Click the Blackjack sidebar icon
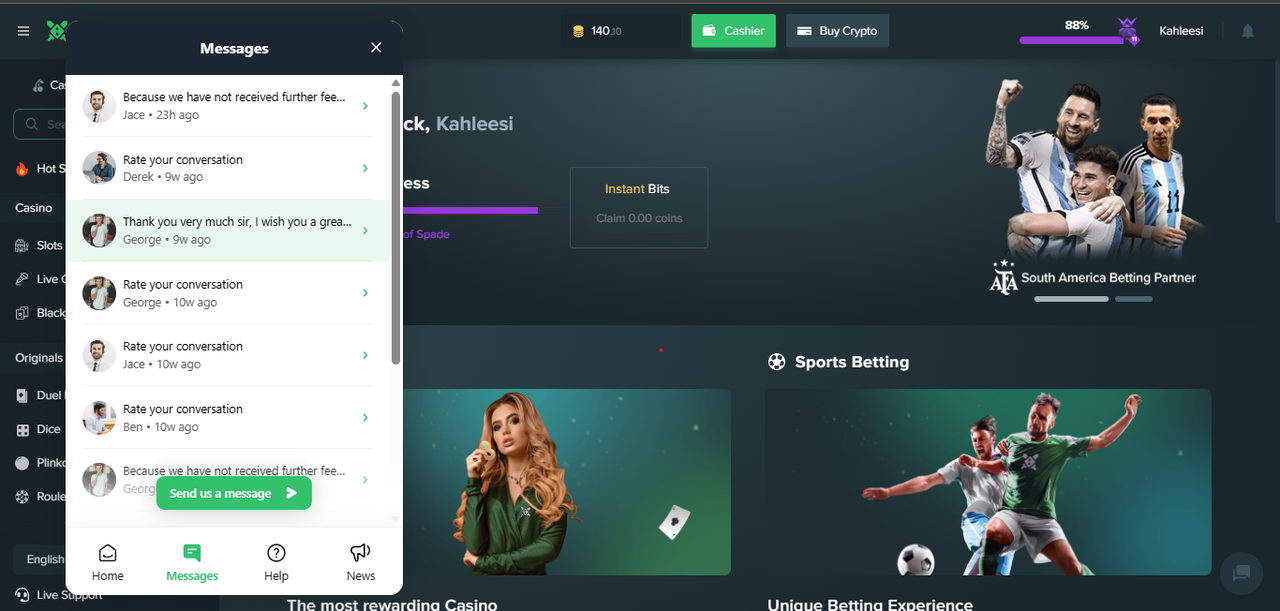This screenshot has height=611, width=1280. click(23, 313)
